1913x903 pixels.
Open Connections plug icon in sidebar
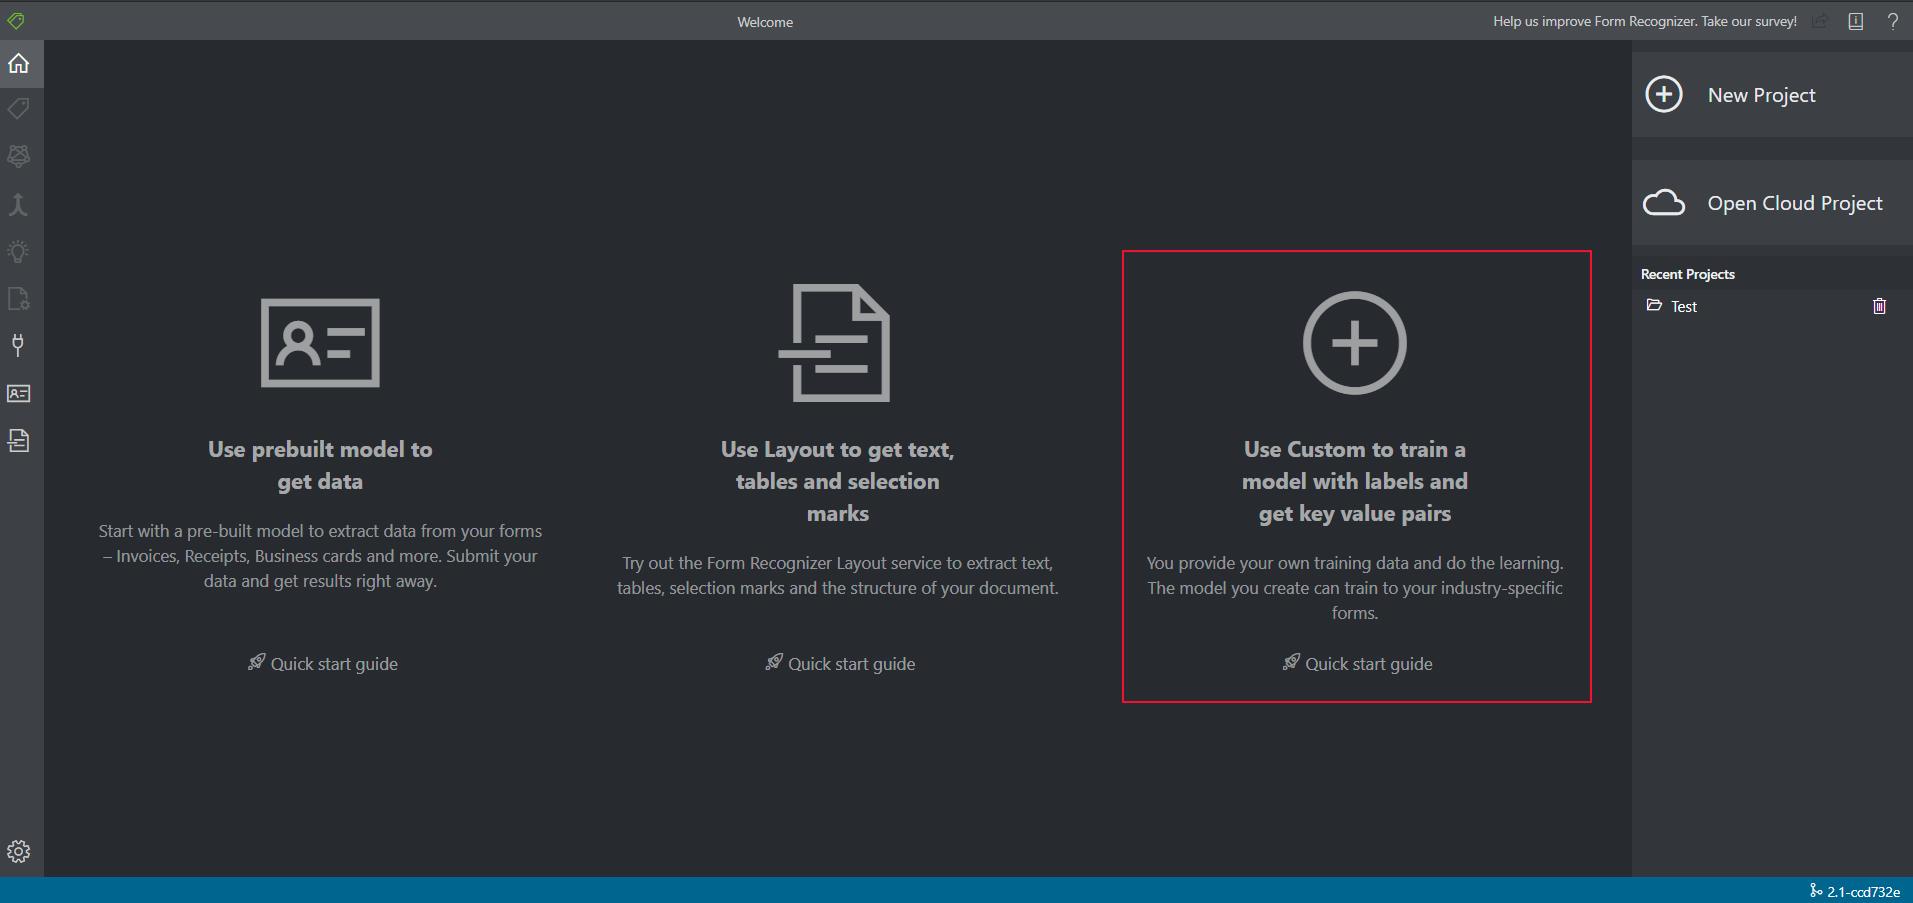(19, 345)
